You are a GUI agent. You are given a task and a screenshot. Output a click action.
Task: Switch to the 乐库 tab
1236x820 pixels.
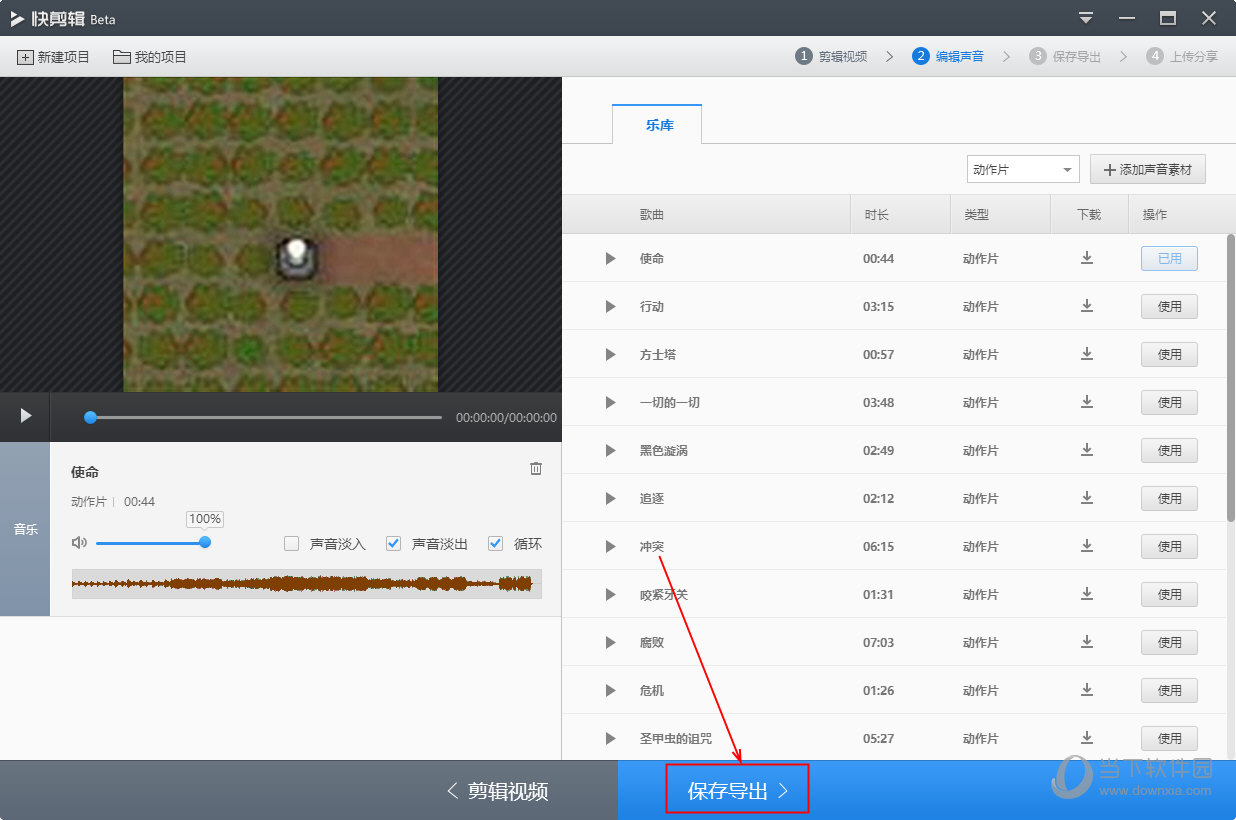(658, 125)
